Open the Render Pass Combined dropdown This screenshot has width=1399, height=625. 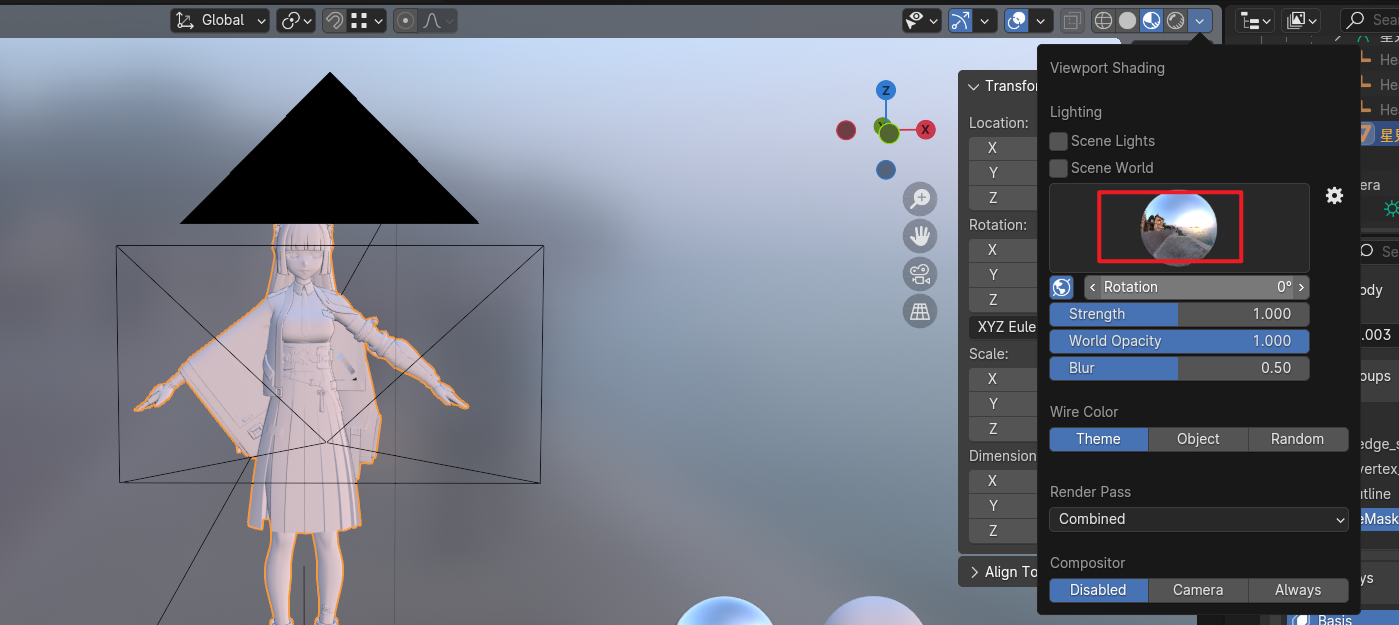(x=1198, y=519)
